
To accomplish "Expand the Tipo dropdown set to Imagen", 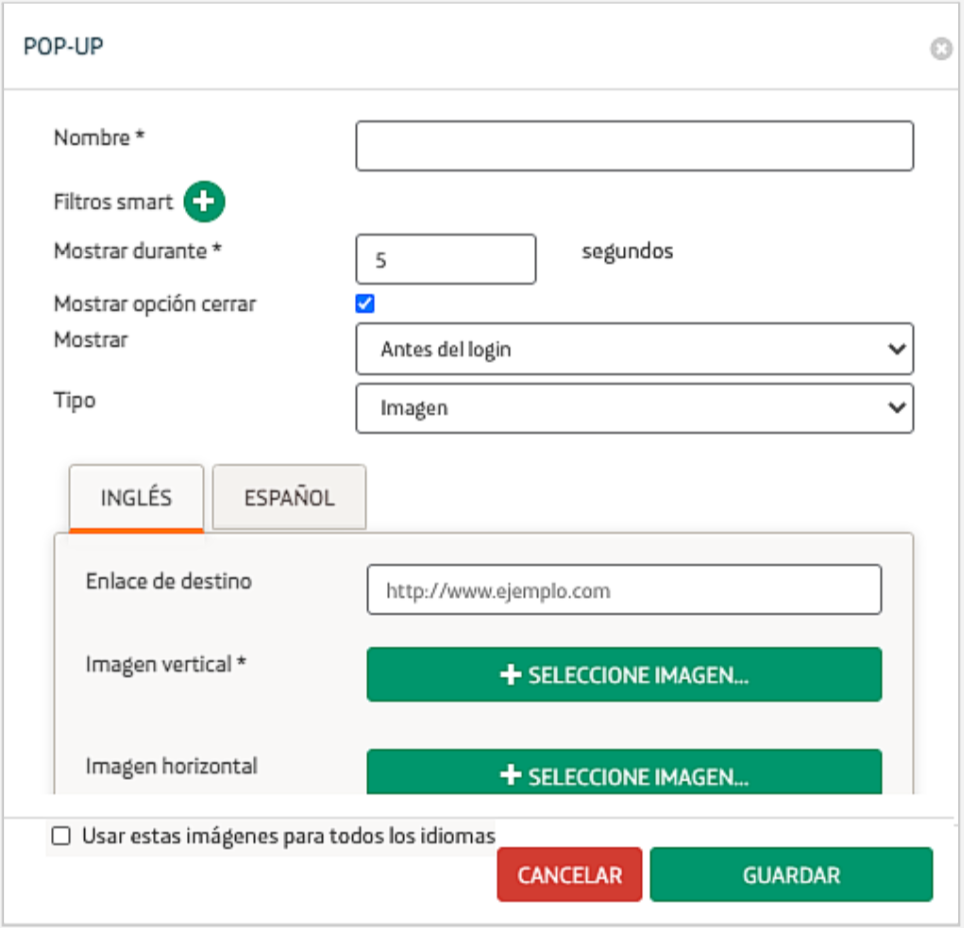I will [634, 408].
